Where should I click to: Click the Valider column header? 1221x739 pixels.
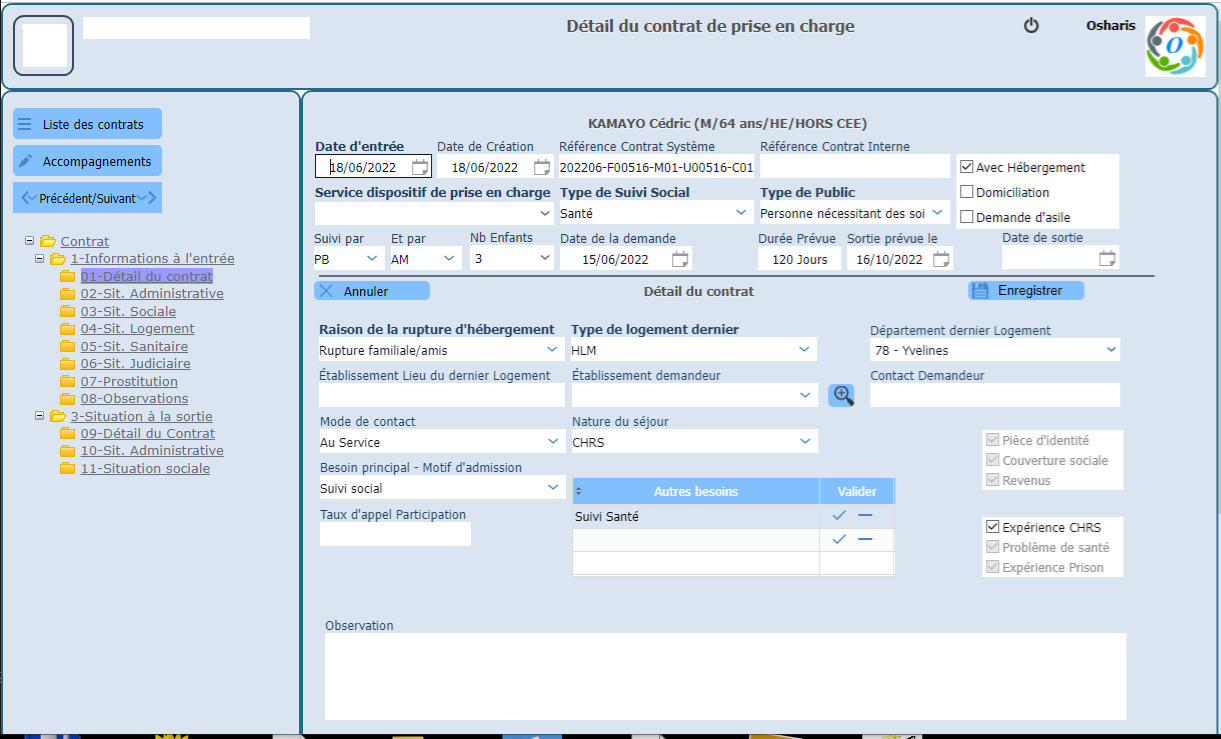click(857, 492)
